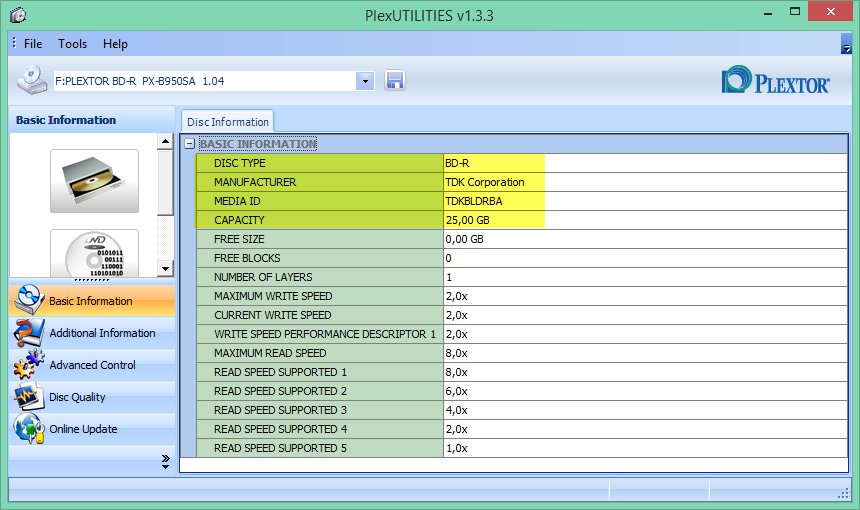Click the Advanced Control gears icon
The height and width of the screenshot is (510, 860).
(x=28, y=364)
